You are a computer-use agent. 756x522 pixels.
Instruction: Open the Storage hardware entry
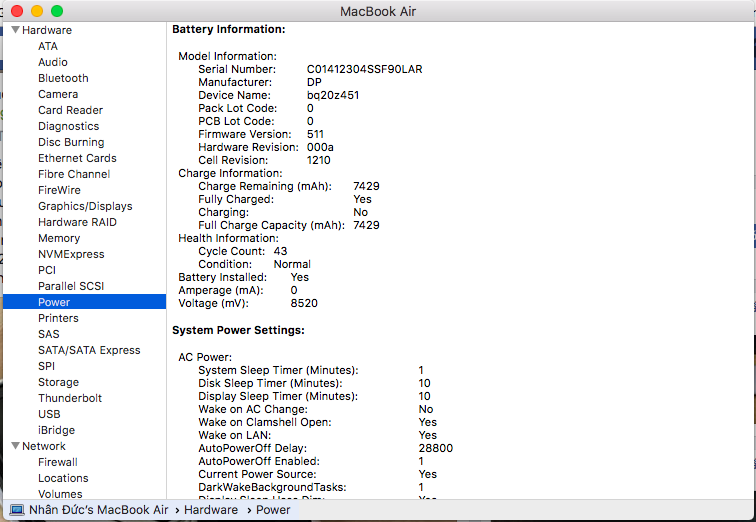click(58, 382)
